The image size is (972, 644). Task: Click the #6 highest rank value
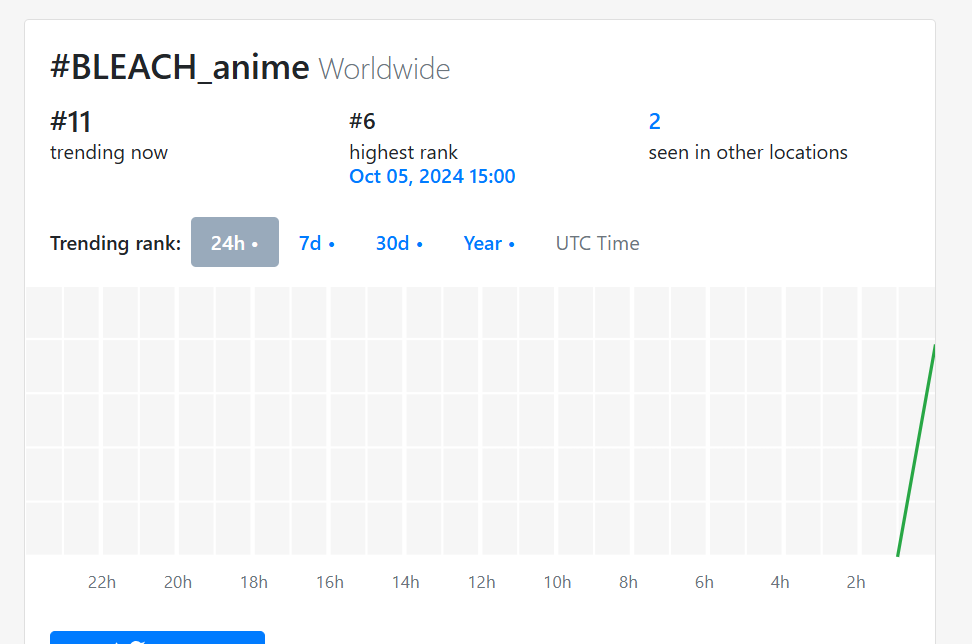coord(363,121)
